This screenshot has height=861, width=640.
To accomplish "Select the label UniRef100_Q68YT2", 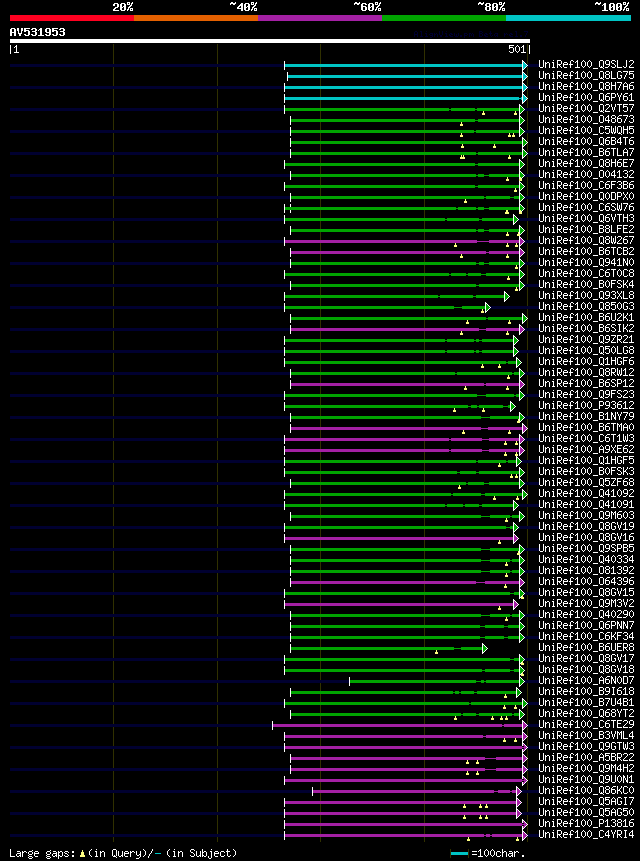I will (x=586, y=713).
